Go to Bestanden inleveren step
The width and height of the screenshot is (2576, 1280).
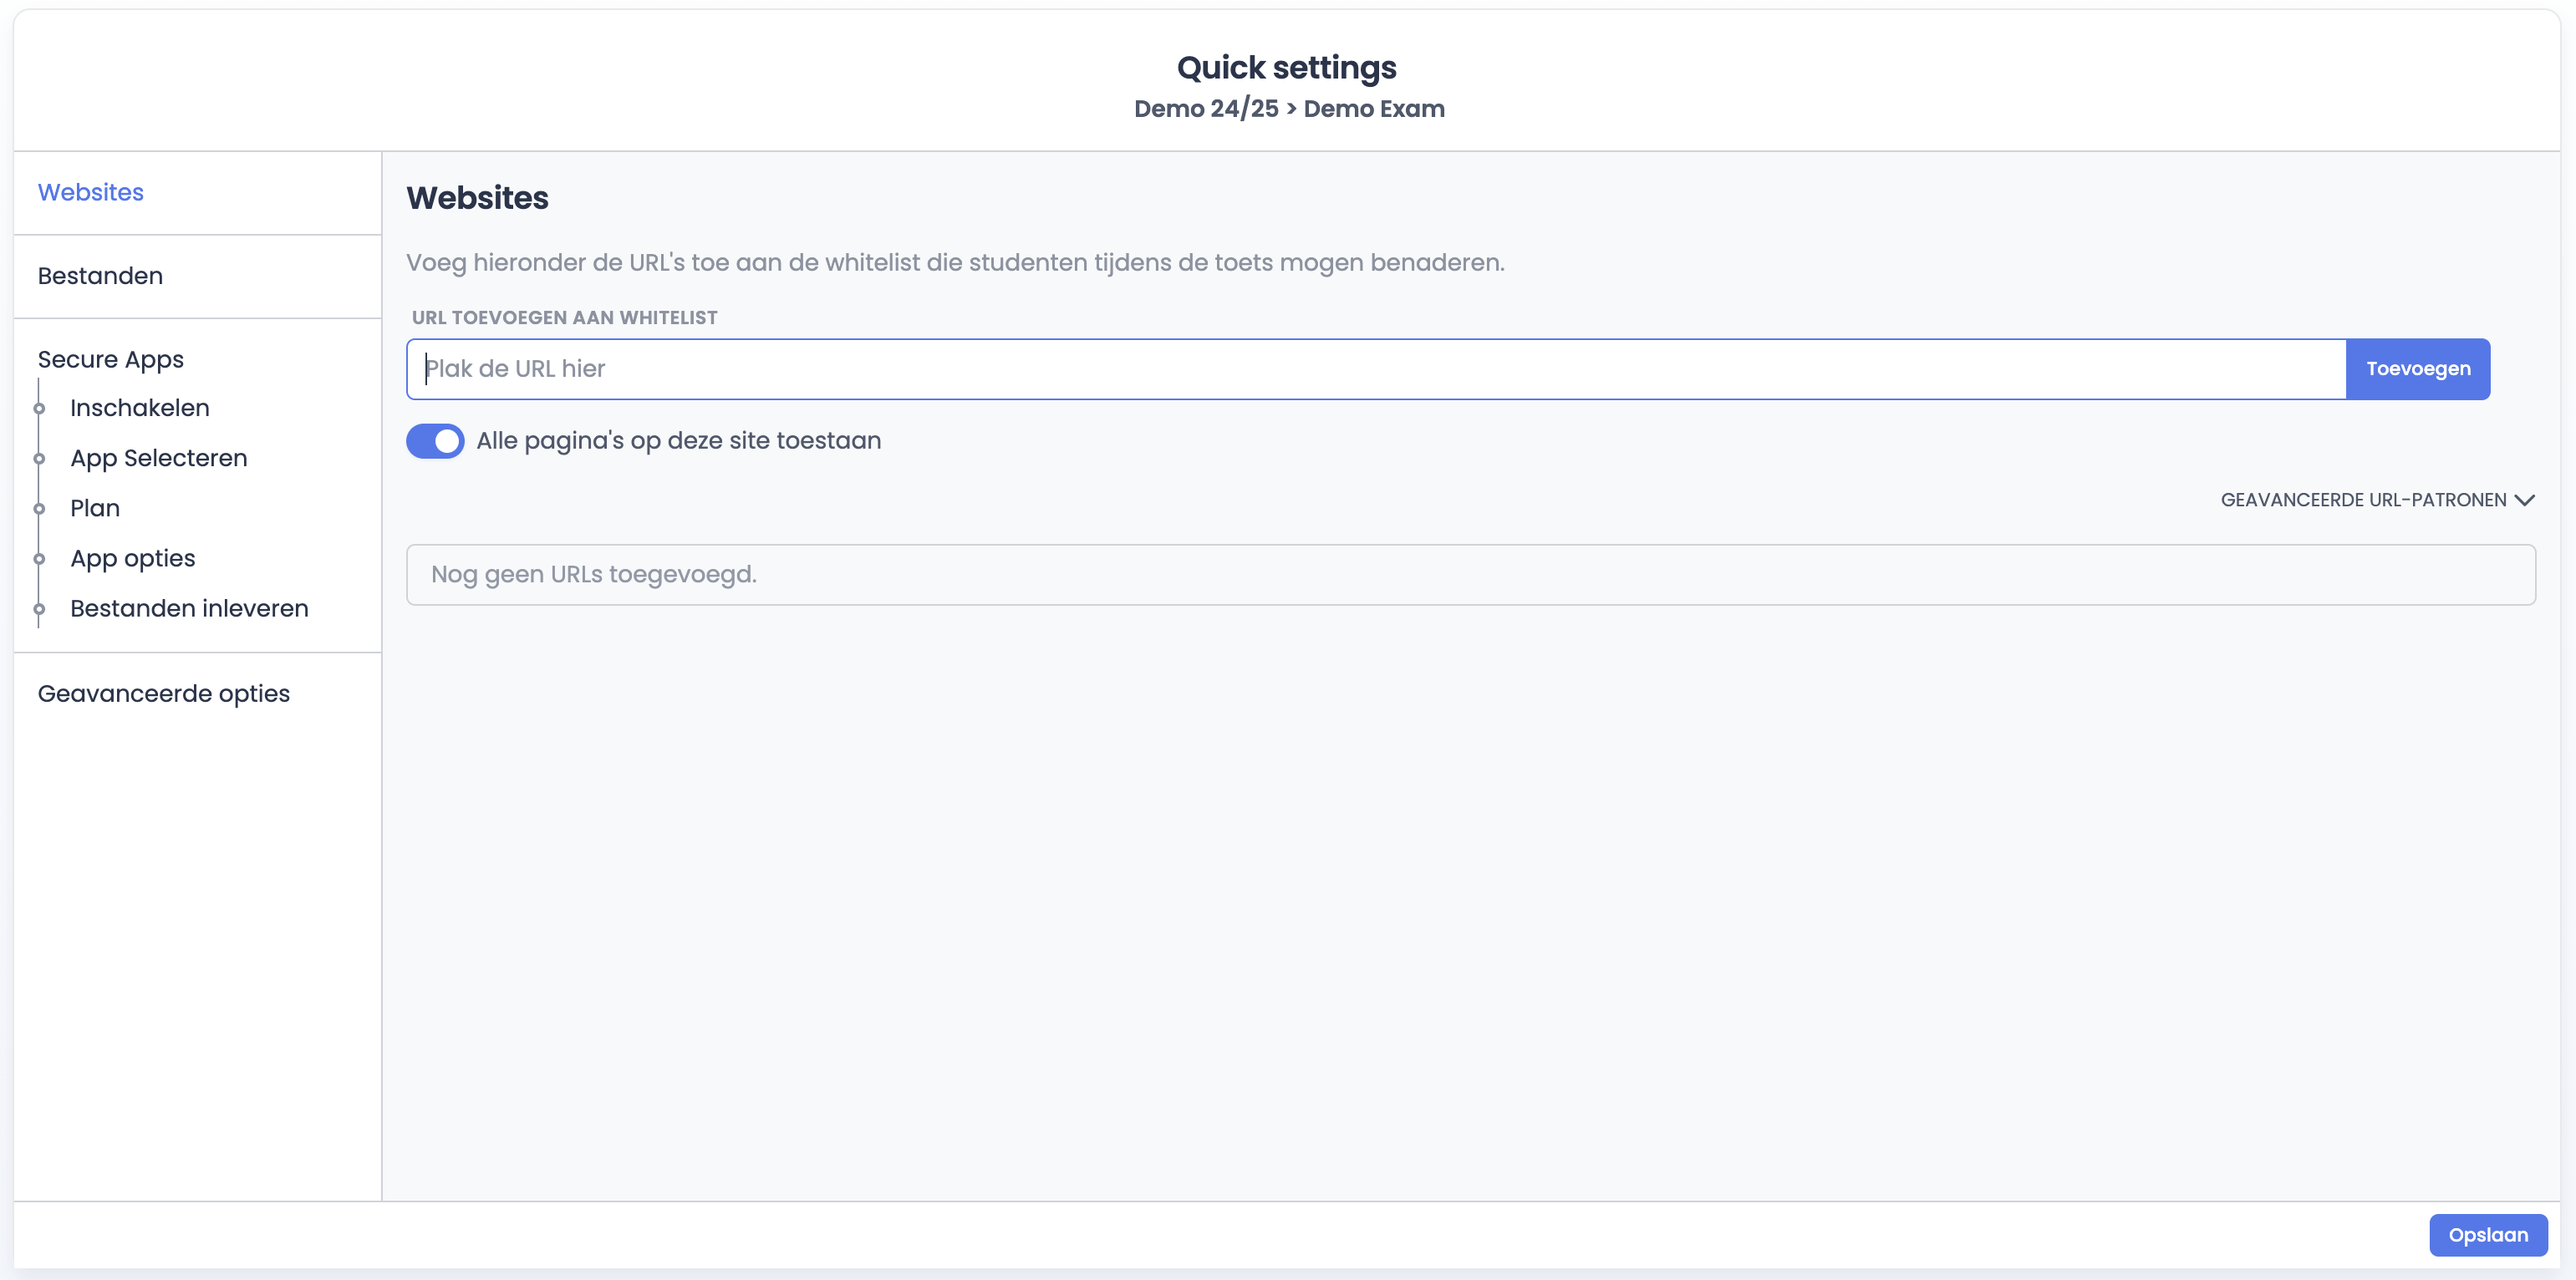pyautogui.click(x=189, y=608)
